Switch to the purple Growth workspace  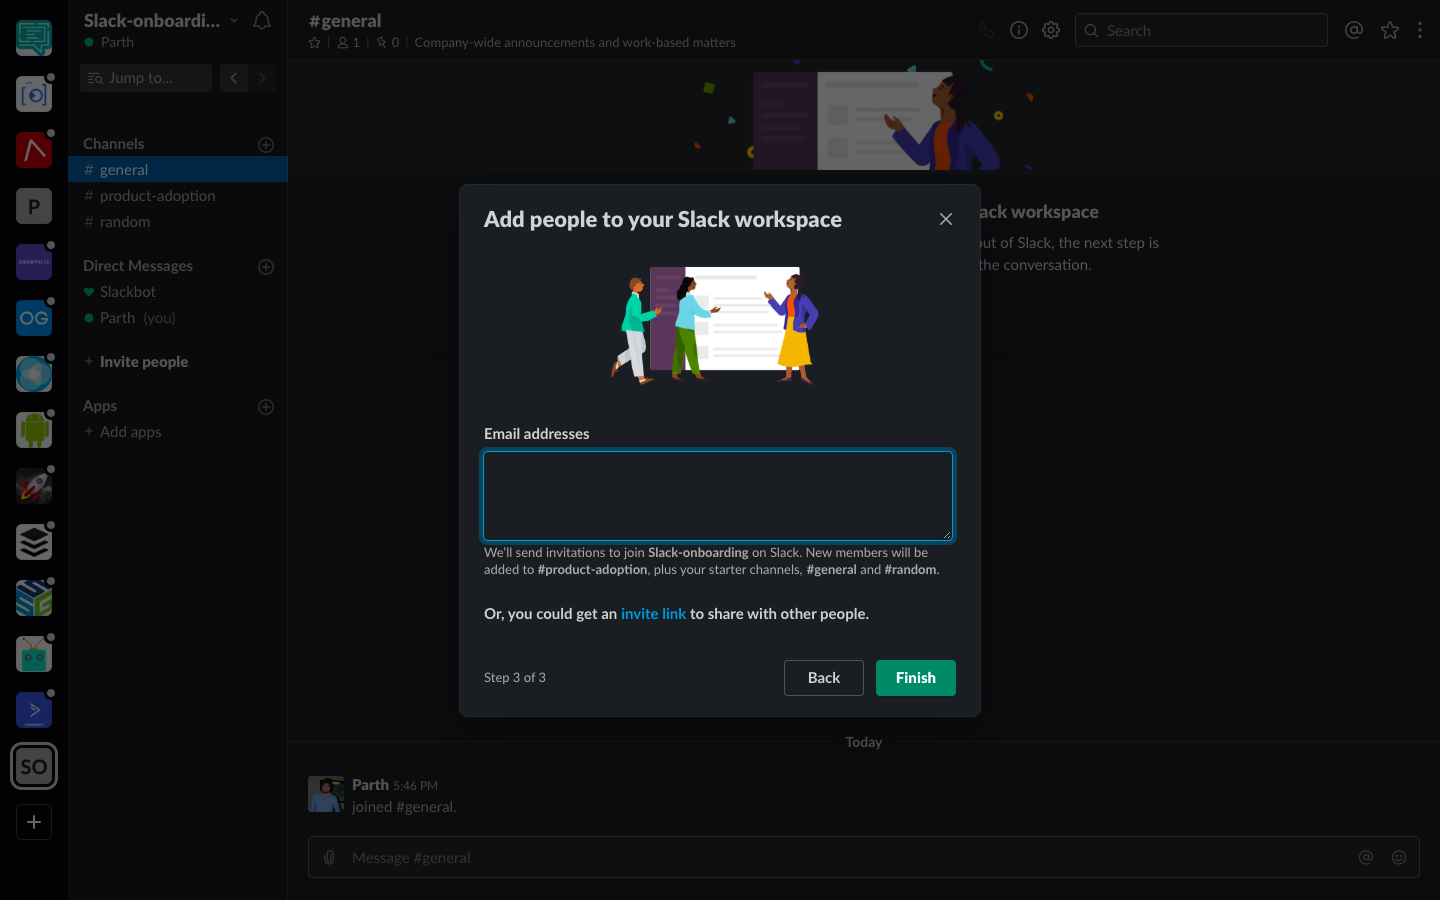pos(34,262)
